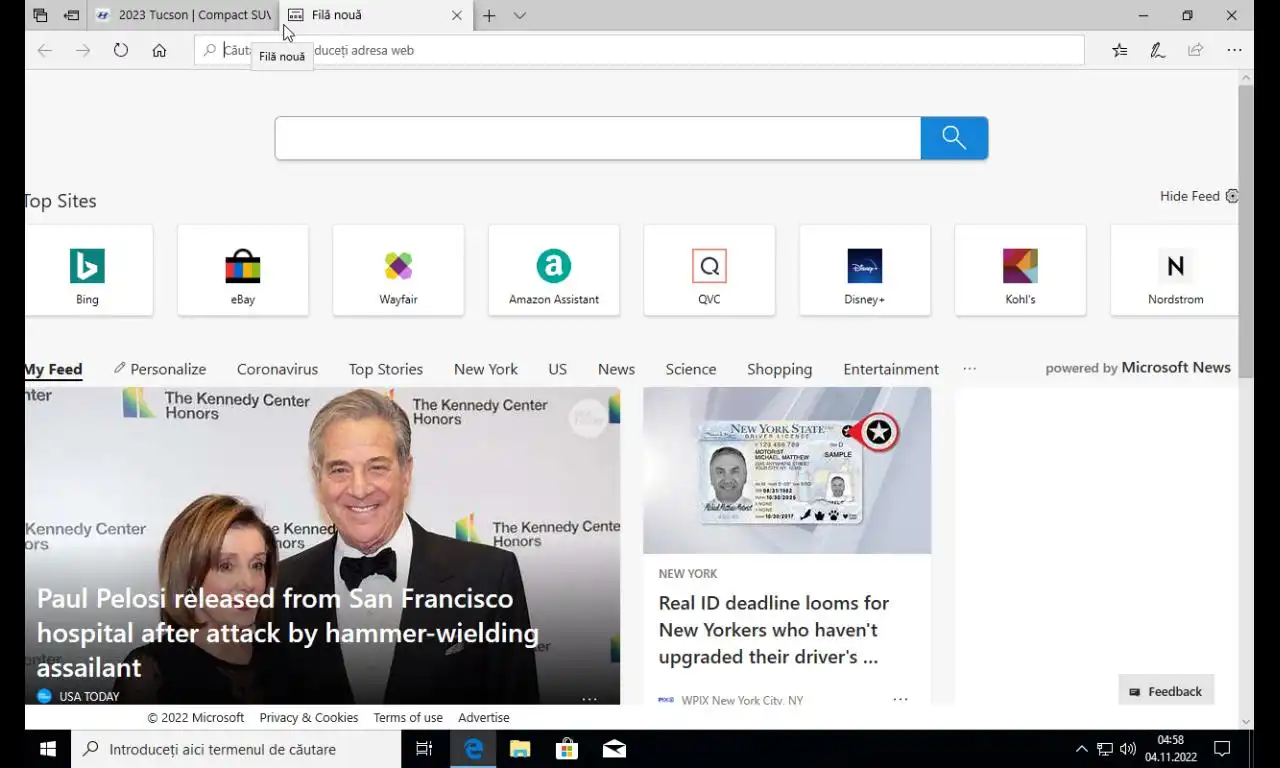The image size is (1280, 768).
Task: Click the page vertical scrollbar
Action: [x=1245, y=230]
